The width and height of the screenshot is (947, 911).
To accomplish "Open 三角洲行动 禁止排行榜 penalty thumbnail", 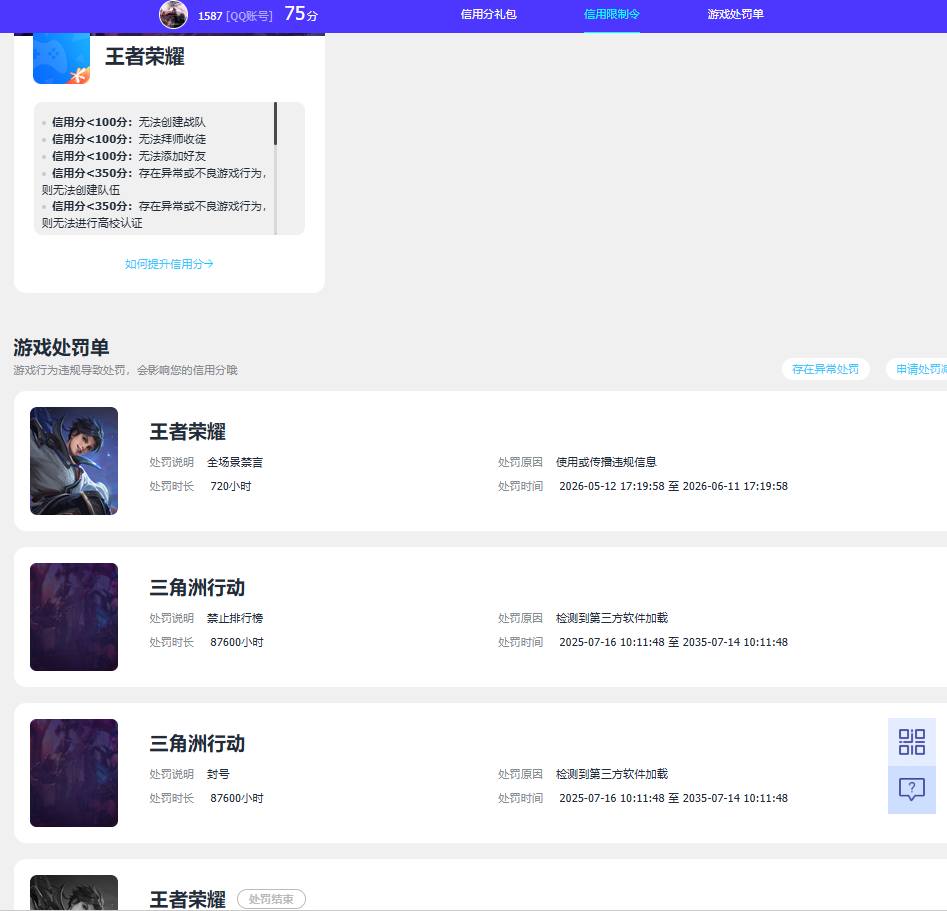I will tap(74, 617).
